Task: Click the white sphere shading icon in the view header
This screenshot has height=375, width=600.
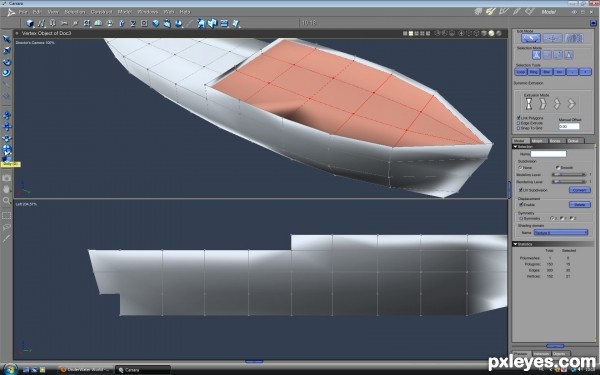Action: (x=491, y=34)
